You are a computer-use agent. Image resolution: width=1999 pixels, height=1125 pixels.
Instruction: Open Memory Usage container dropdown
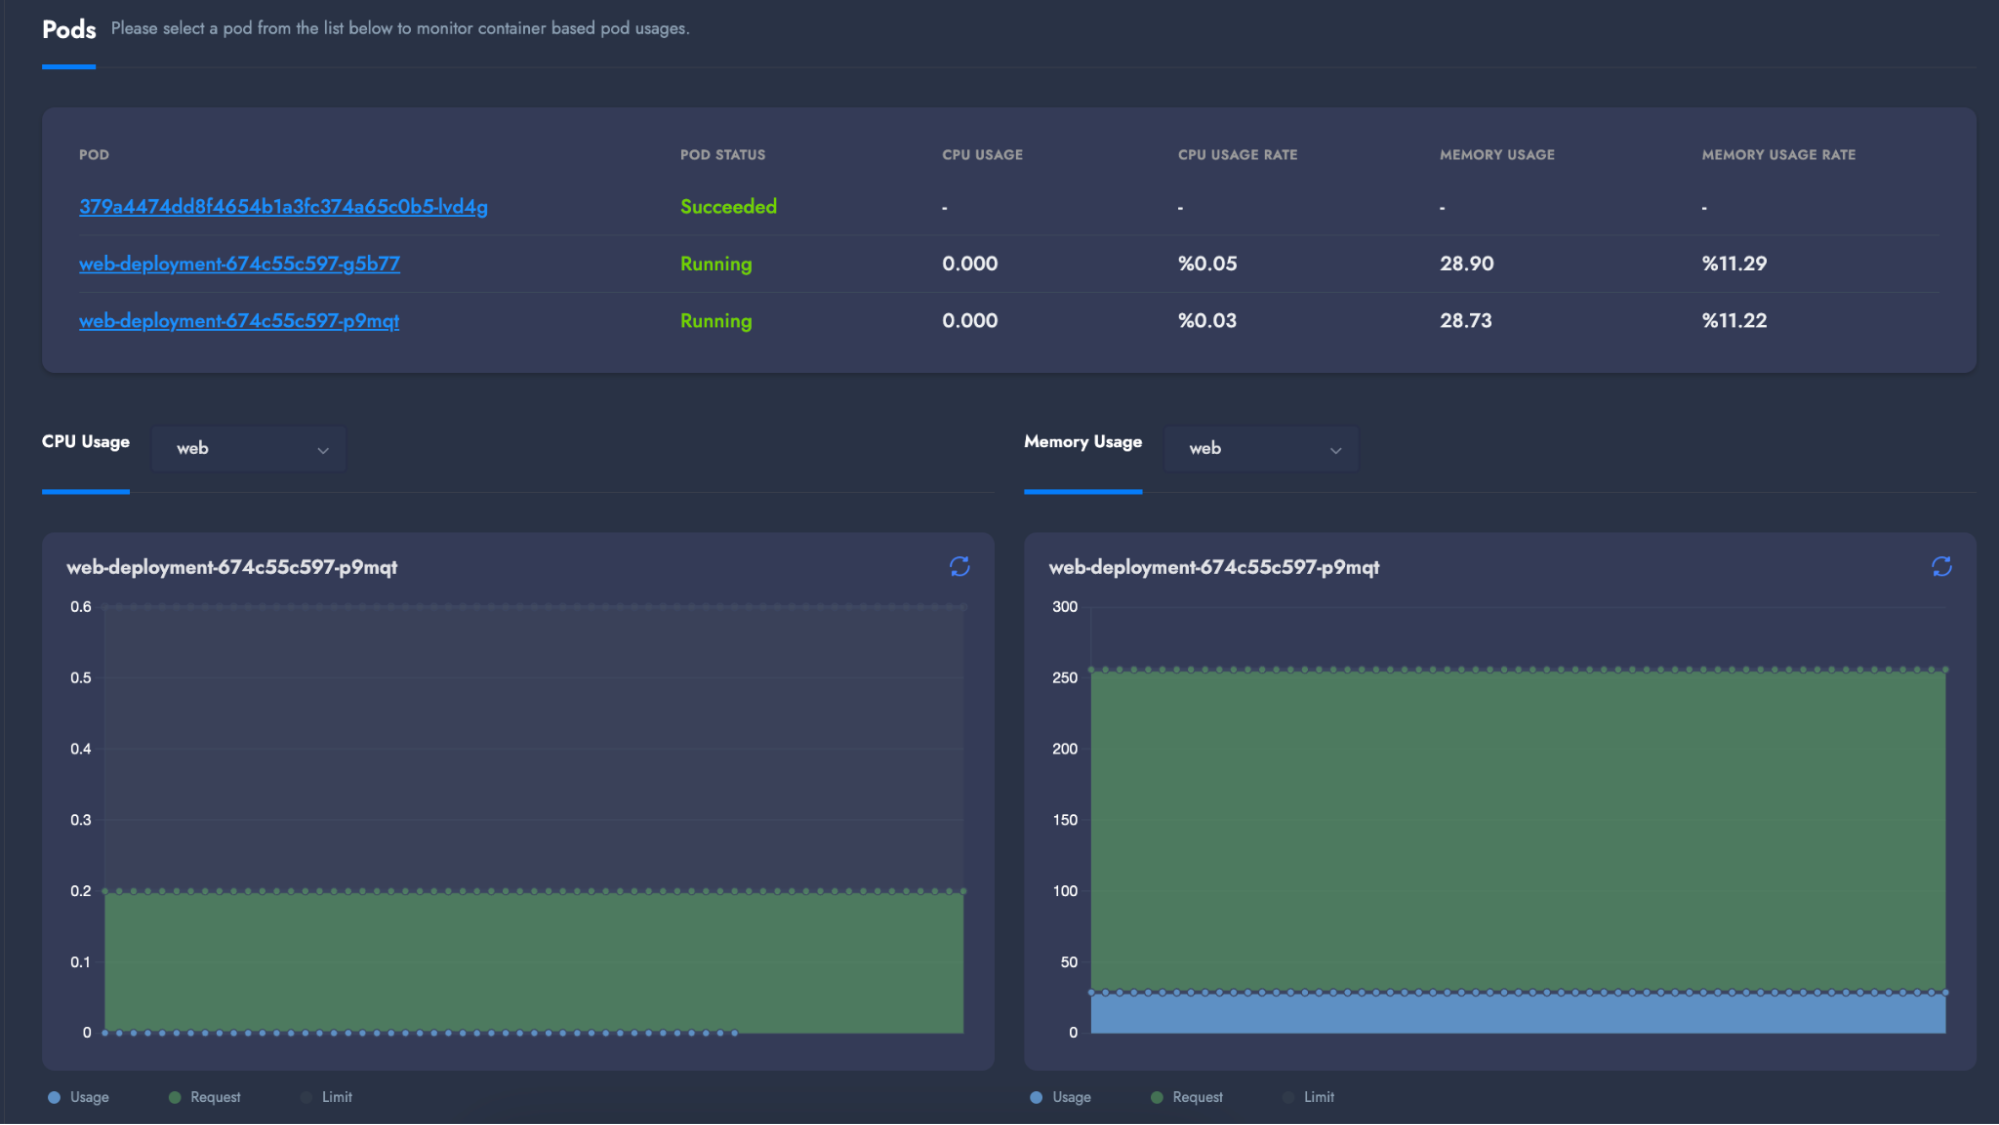pos(1260,449)
